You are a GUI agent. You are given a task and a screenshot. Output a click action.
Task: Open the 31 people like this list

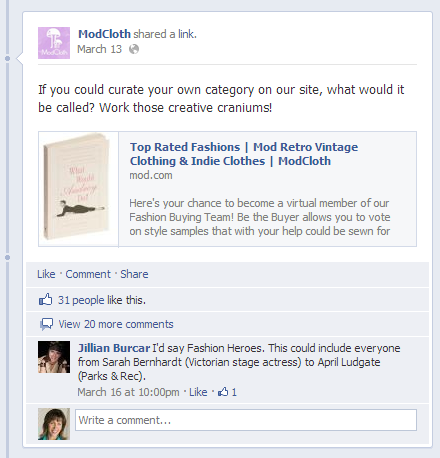102,300
